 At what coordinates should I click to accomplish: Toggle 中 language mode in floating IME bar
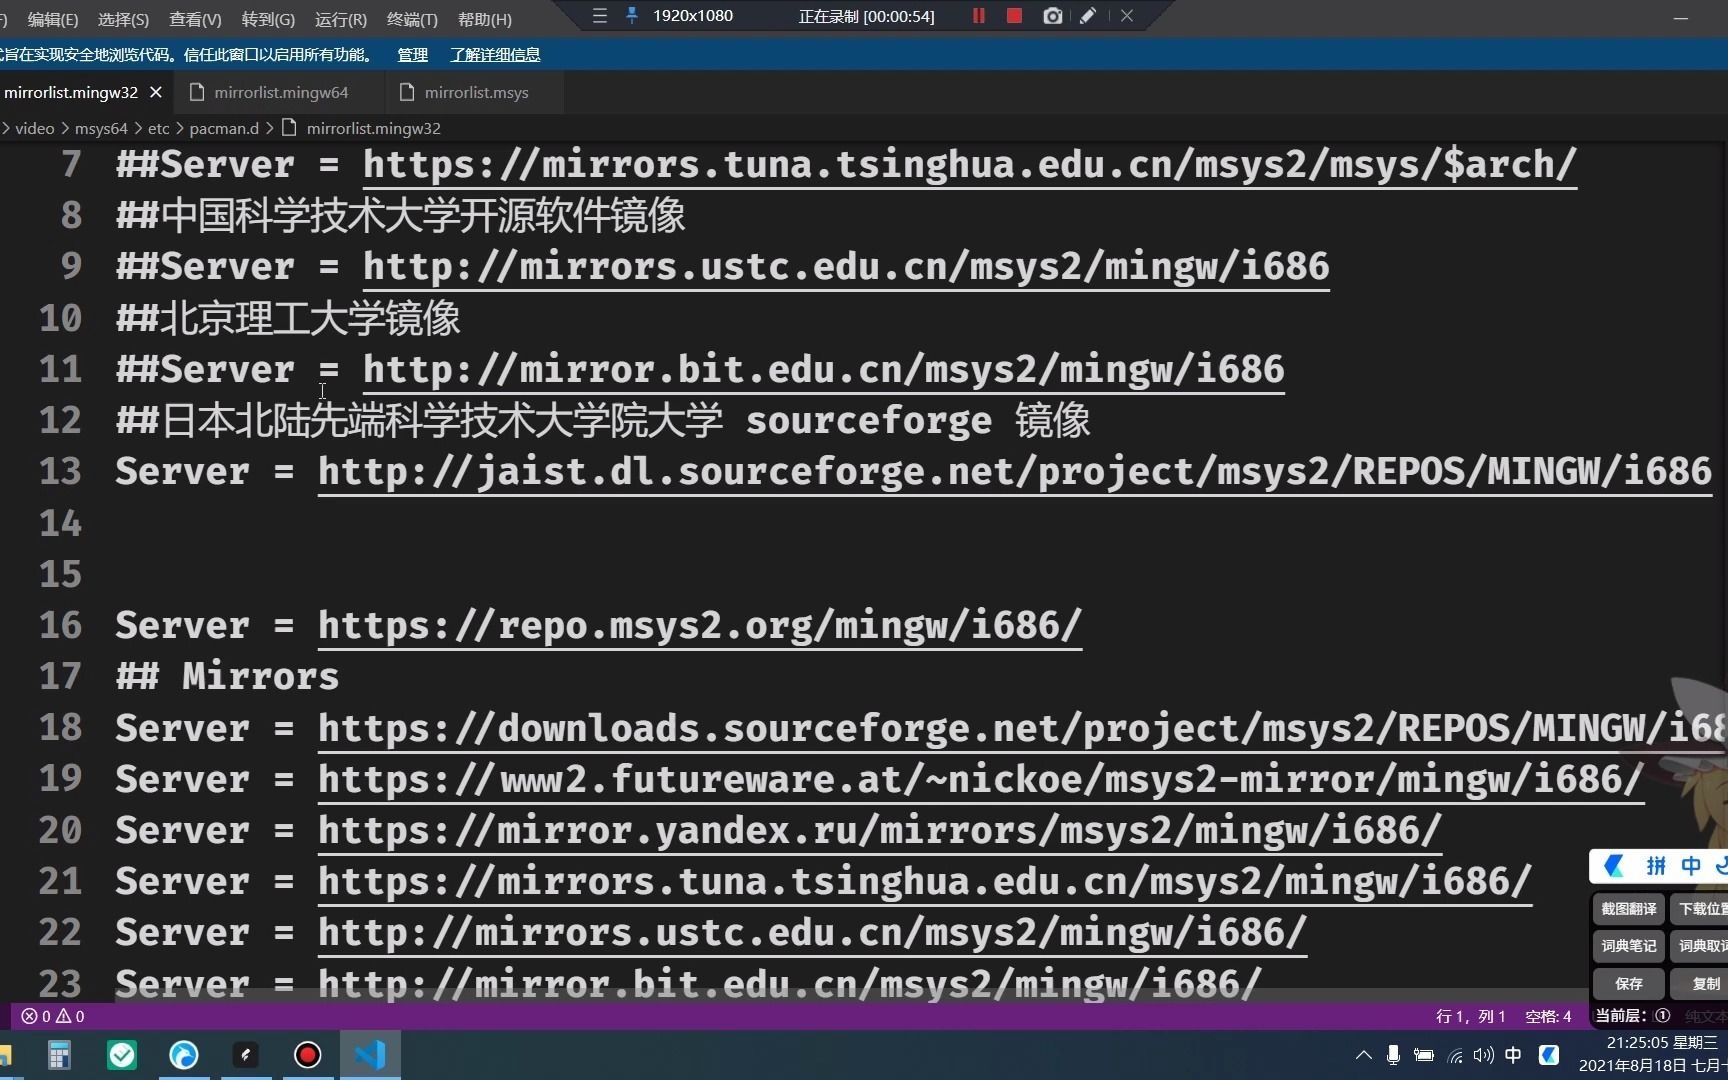[1691, 866]
